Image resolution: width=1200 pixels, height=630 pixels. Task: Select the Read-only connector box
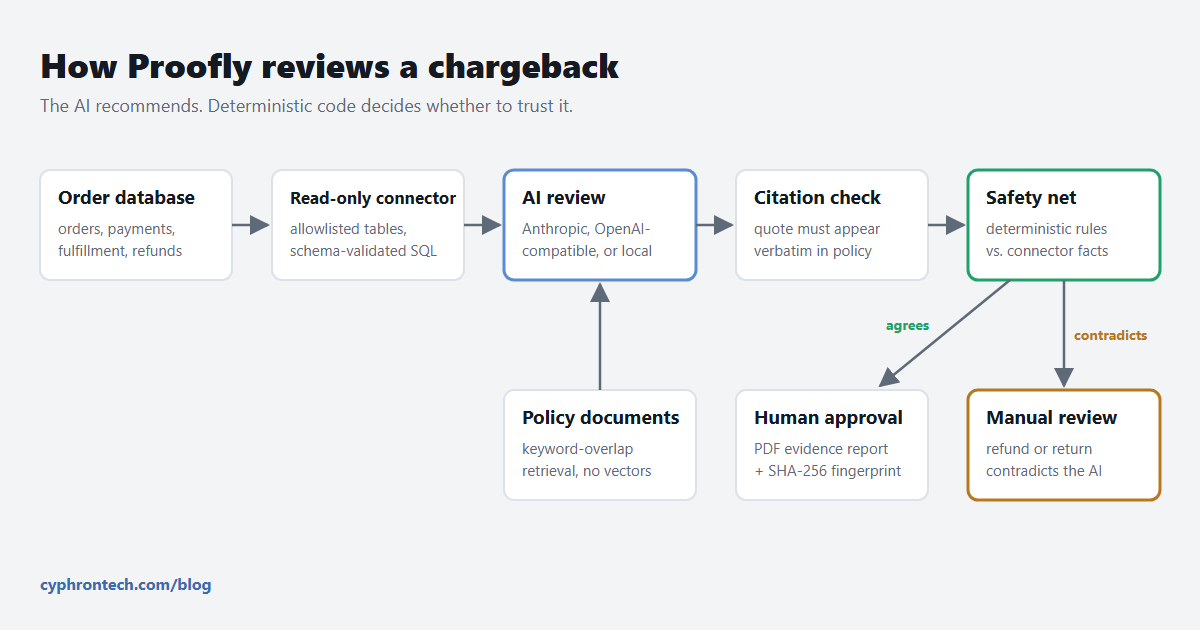coord(368,225)
